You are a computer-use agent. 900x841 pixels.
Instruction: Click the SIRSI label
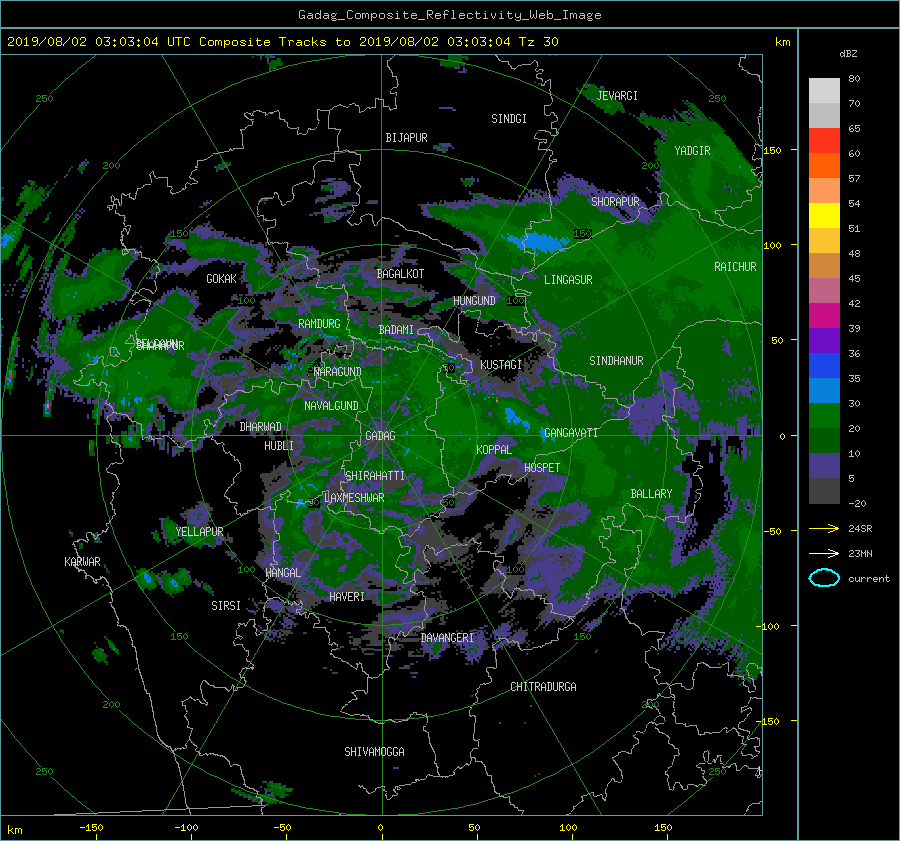226,606
